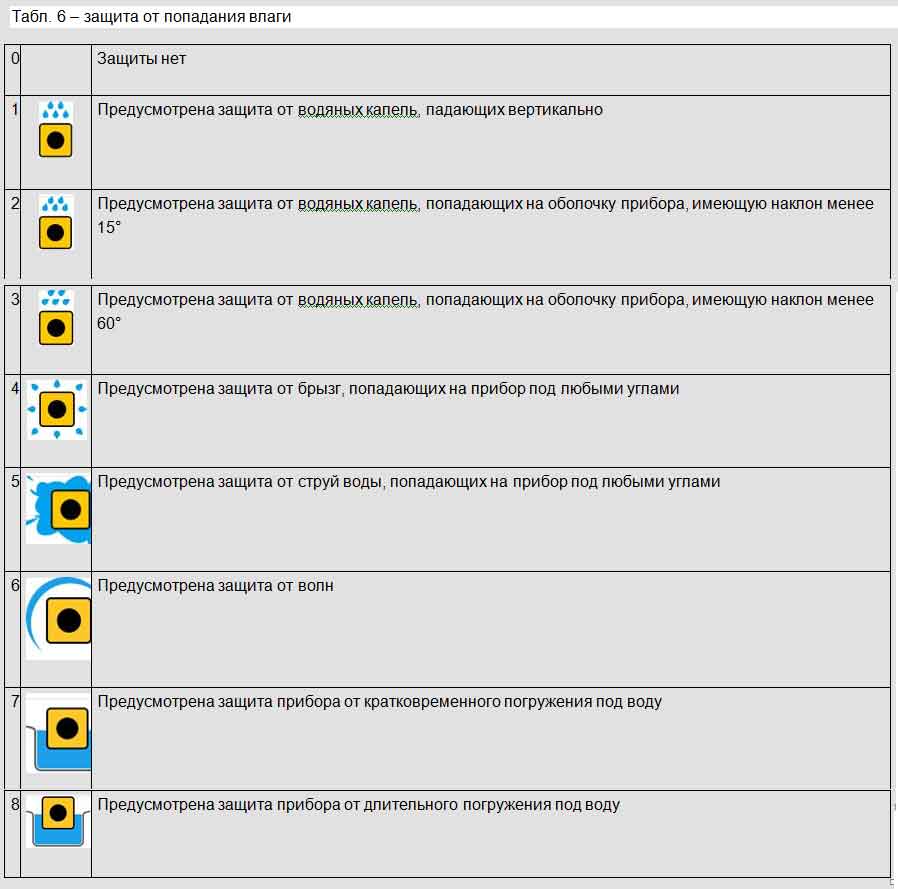Select the wave protection icon in row 6
The height and width of the screenshot is (889, 898).
point(59,618)
